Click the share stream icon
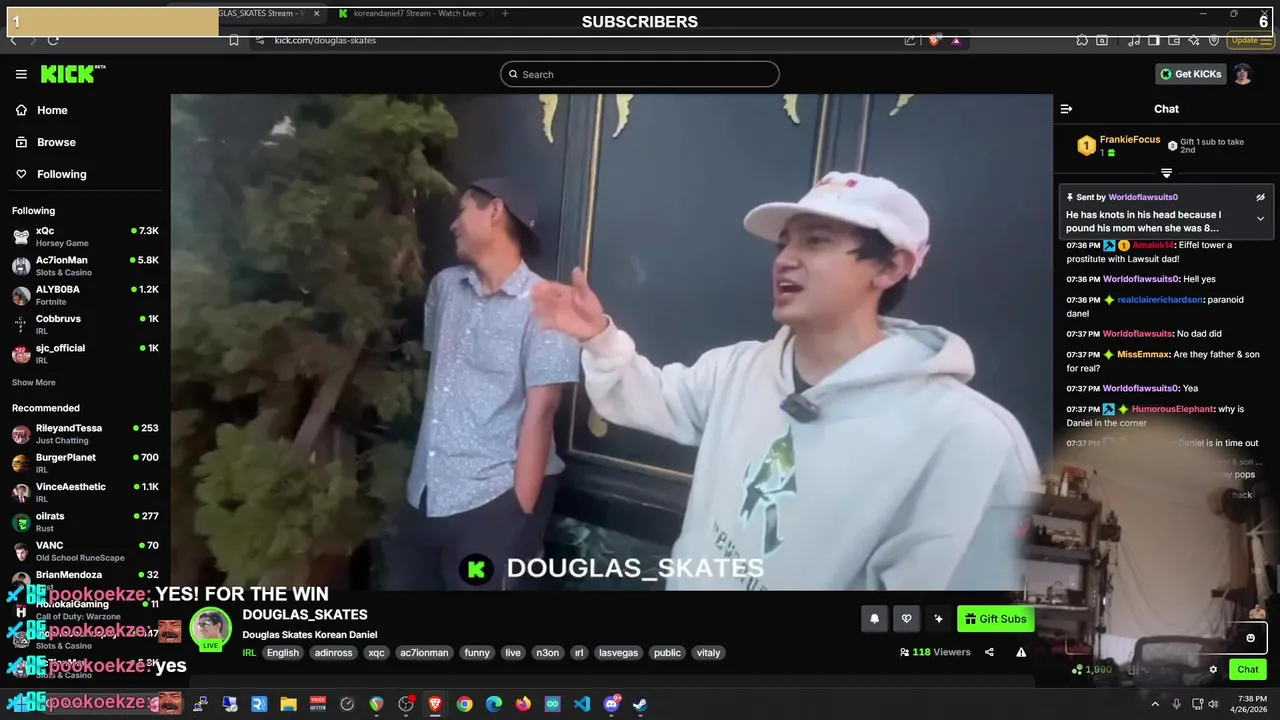 pyautogui.click(x=989, y=652)
